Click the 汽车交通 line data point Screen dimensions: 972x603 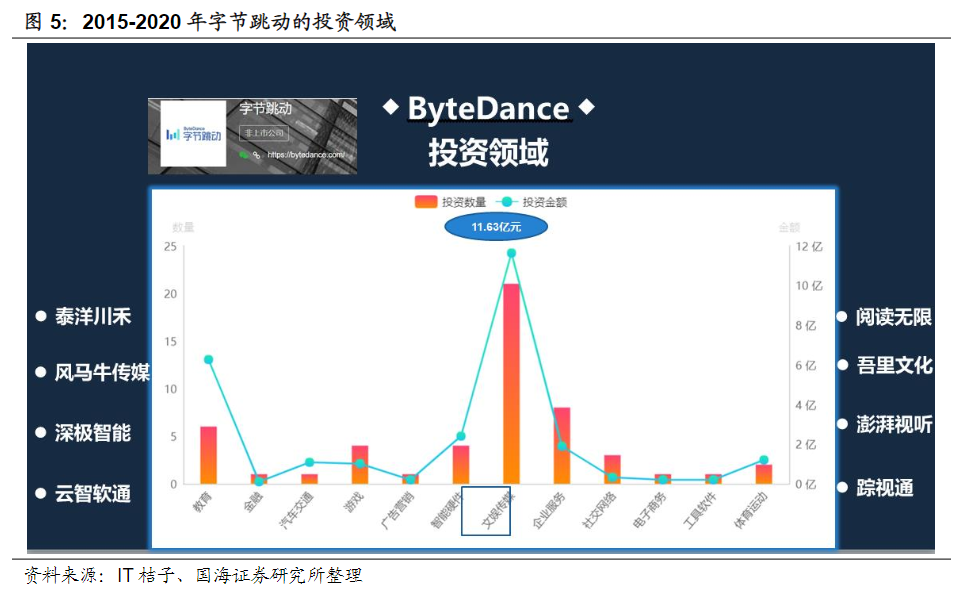(309, 462)
